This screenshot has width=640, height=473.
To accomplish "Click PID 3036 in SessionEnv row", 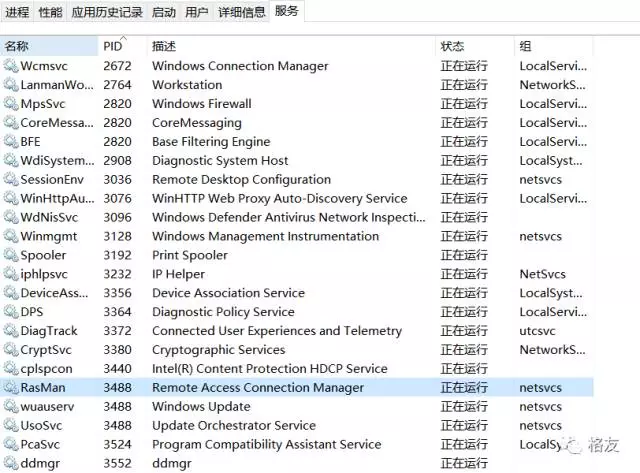I will (117, 179).
